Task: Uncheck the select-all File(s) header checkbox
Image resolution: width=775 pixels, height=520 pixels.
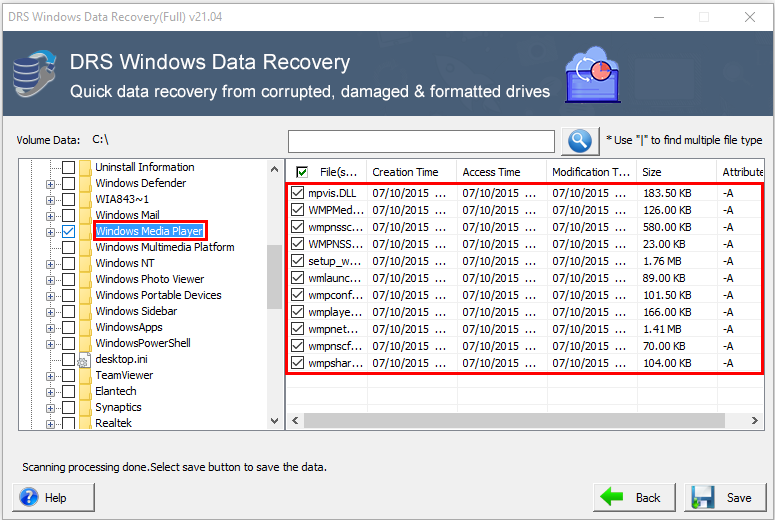Action: (x=301, y=172)
